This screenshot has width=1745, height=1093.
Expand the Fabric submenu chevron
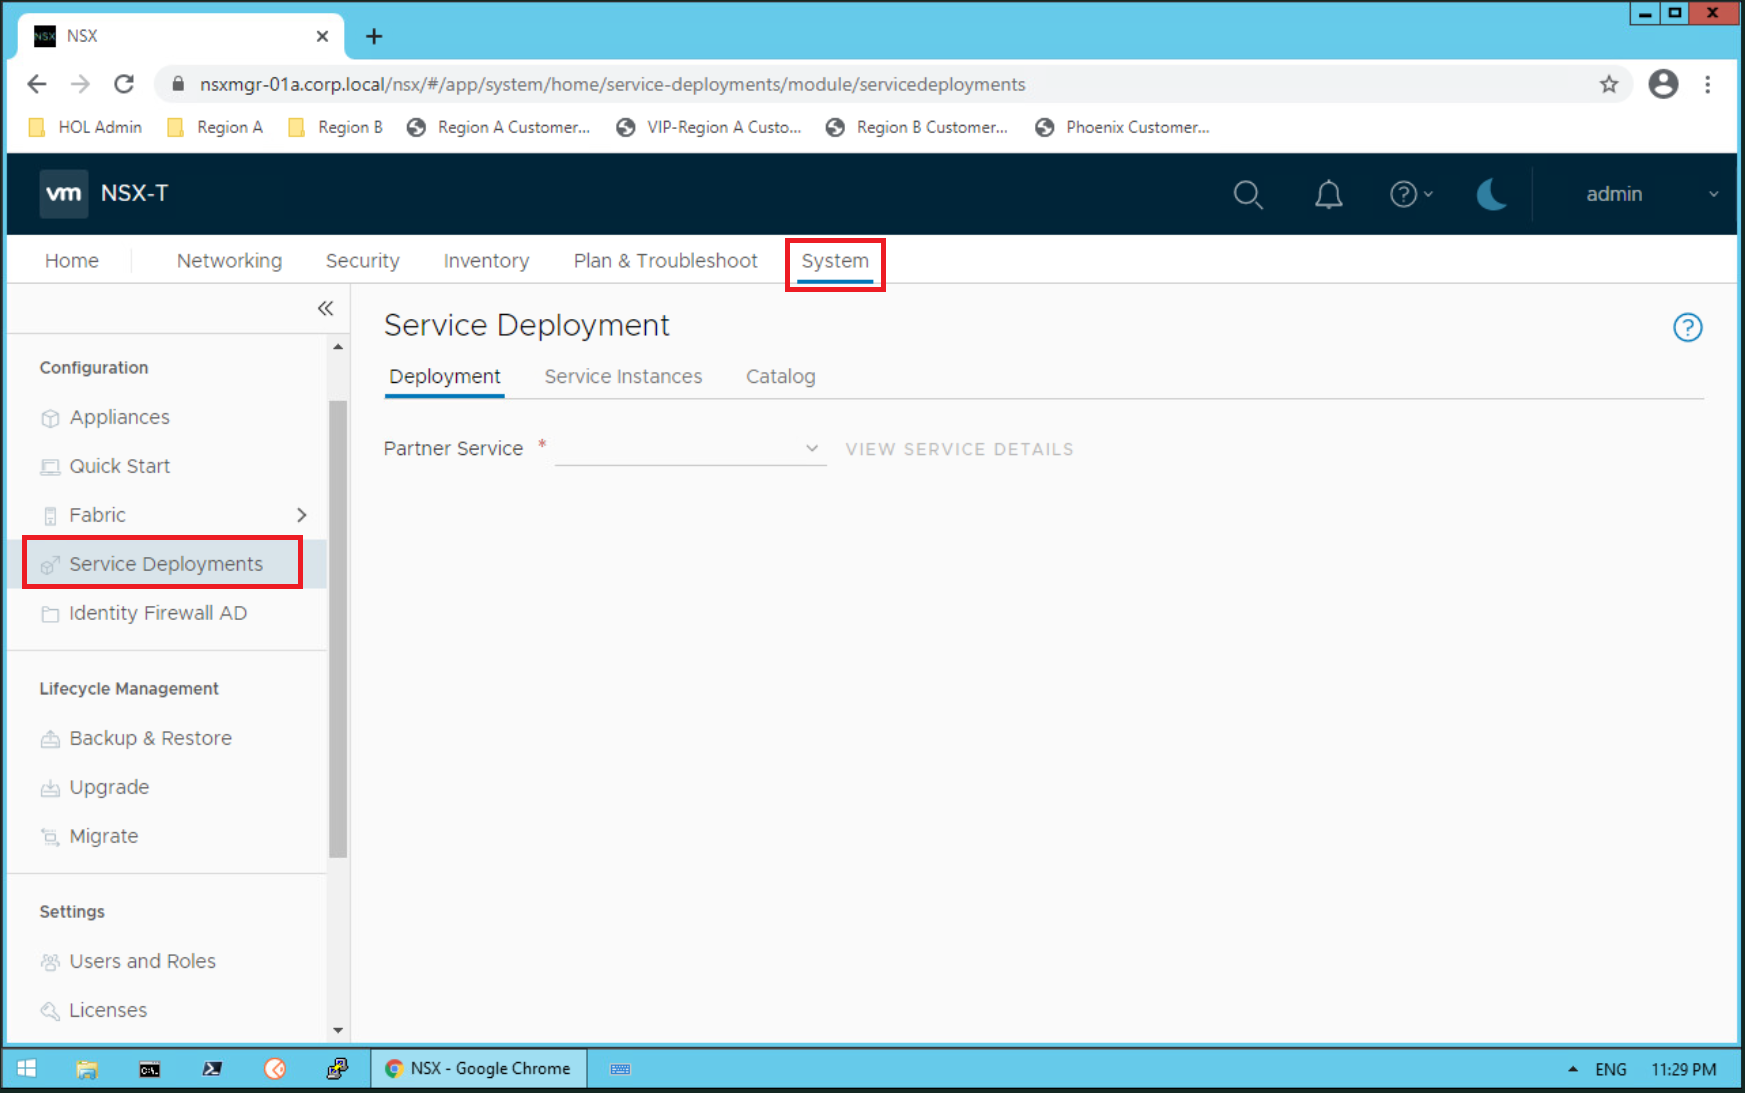pos(301,515)
